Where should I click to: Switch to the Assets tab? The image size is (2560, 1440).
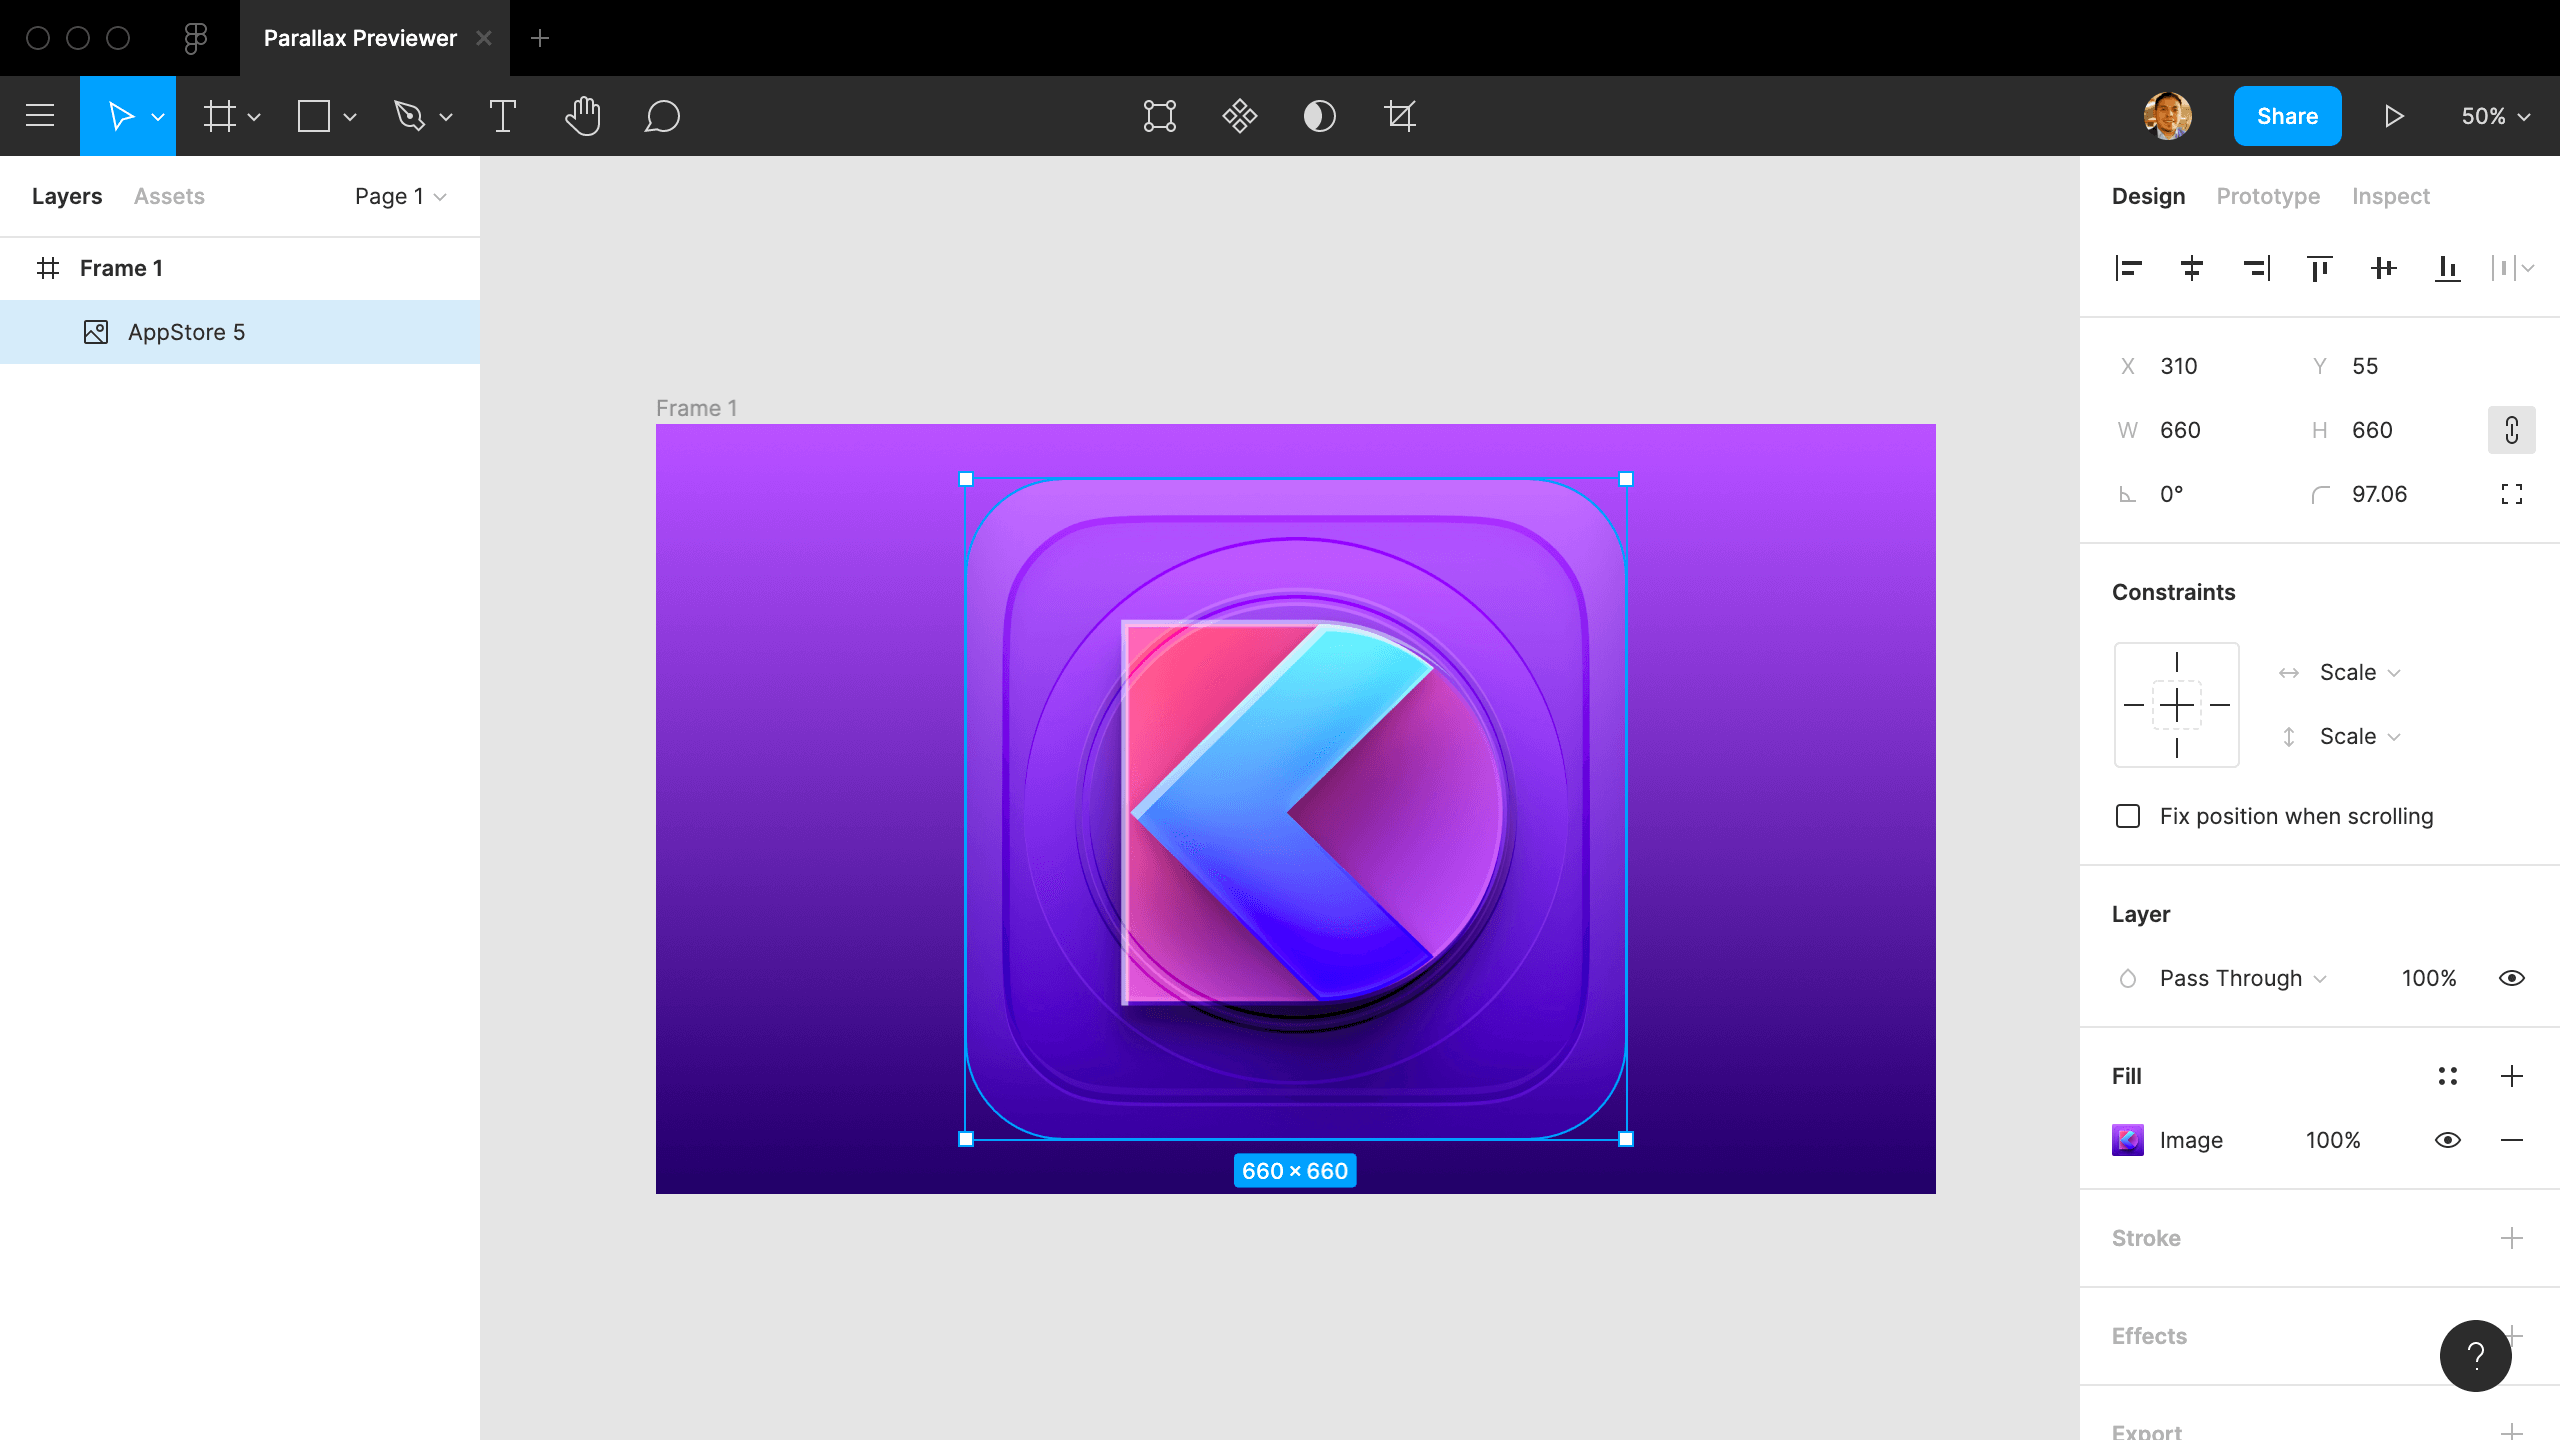[x=169, y=196]
